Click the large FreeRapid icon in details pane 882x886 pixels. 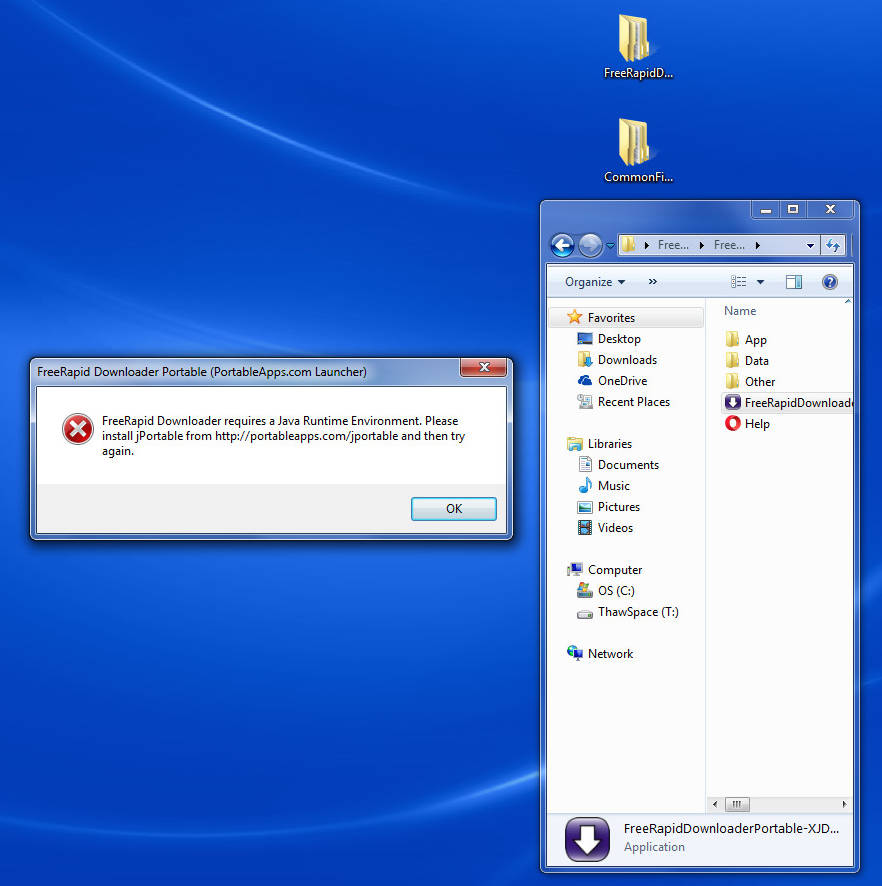coord(587,840)
